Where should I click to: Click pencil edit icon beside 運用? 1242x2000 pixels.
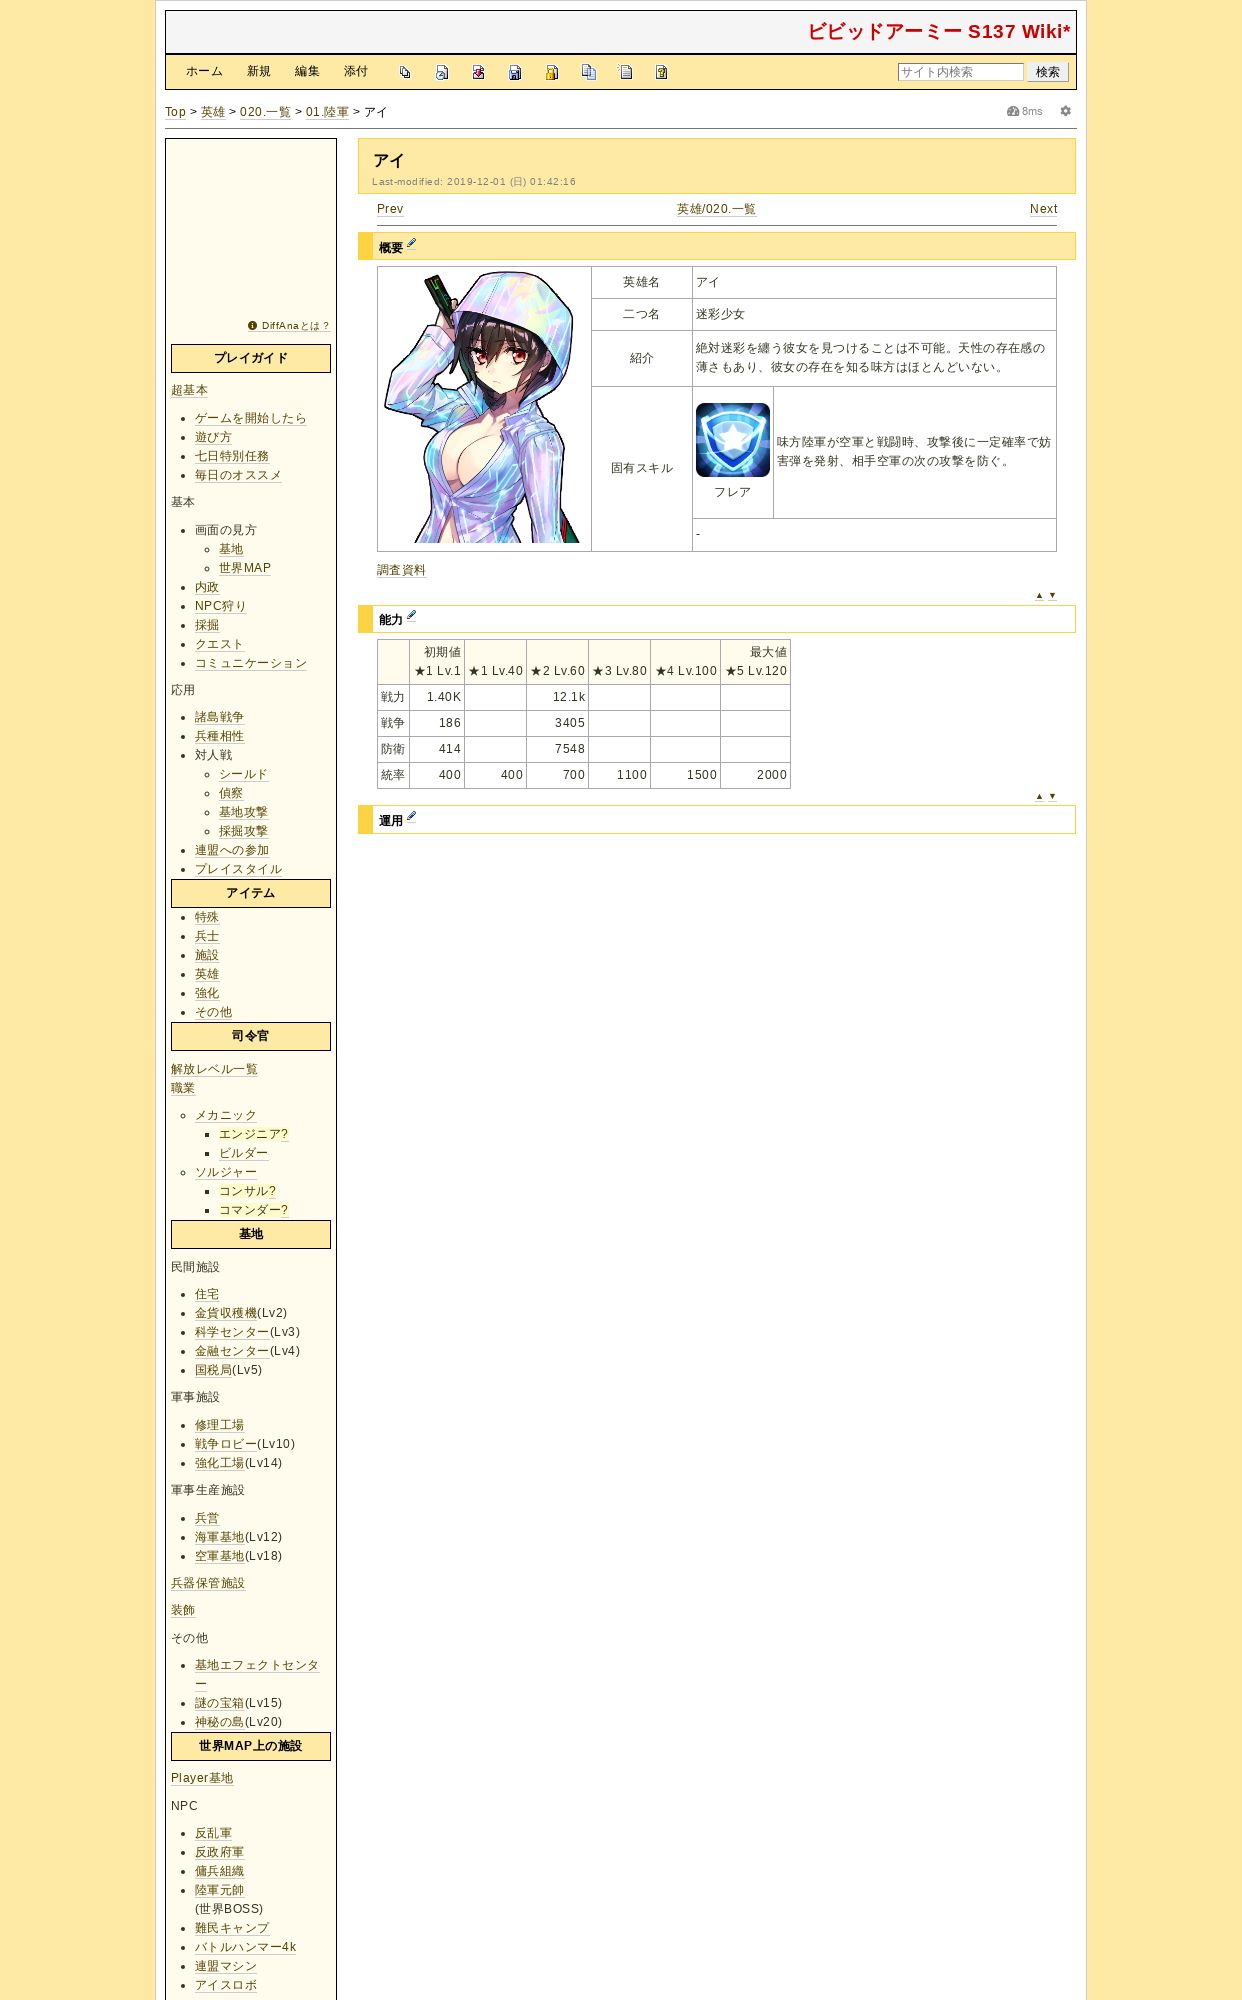[x=411, y=817]
